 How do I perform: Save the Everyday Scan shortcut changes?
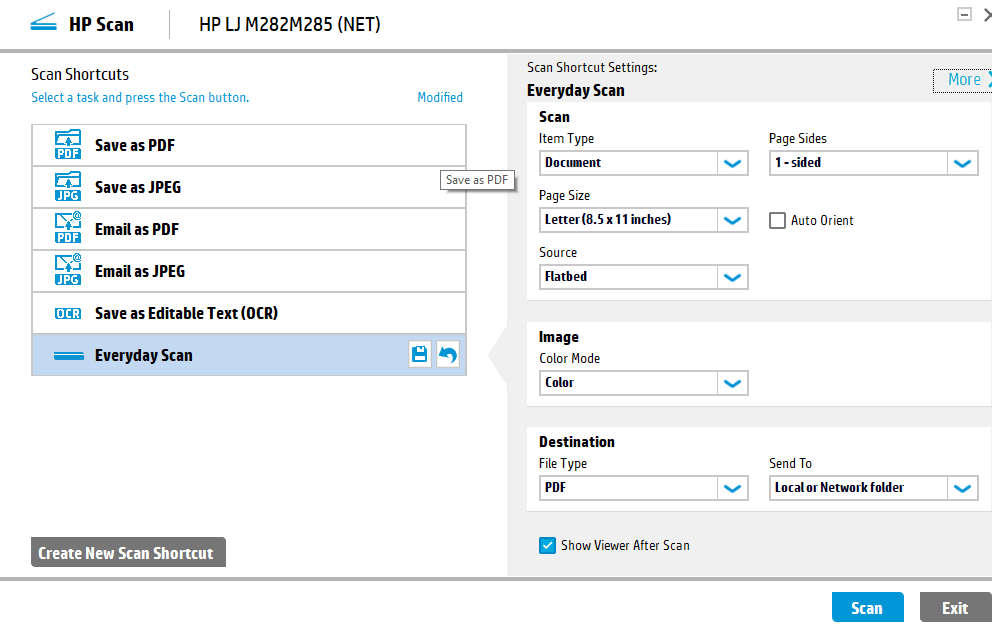tap(419, 354)
